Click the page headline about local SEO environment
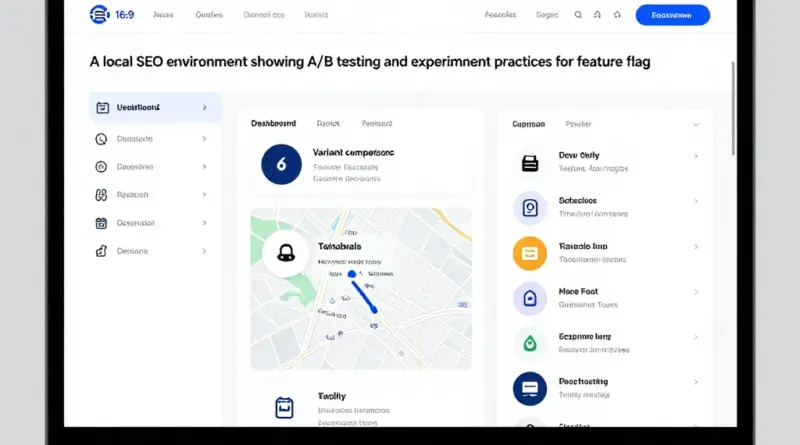Screen dimensions: 800x445 pos(370,62)
